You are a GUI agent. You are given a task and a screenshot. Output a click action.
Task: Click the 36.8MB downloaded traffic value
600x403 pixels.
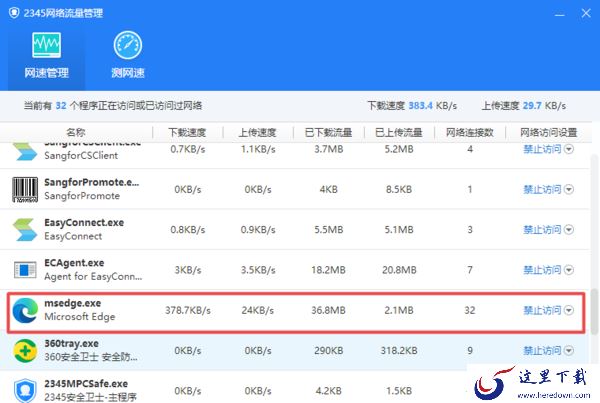(328, 310)
